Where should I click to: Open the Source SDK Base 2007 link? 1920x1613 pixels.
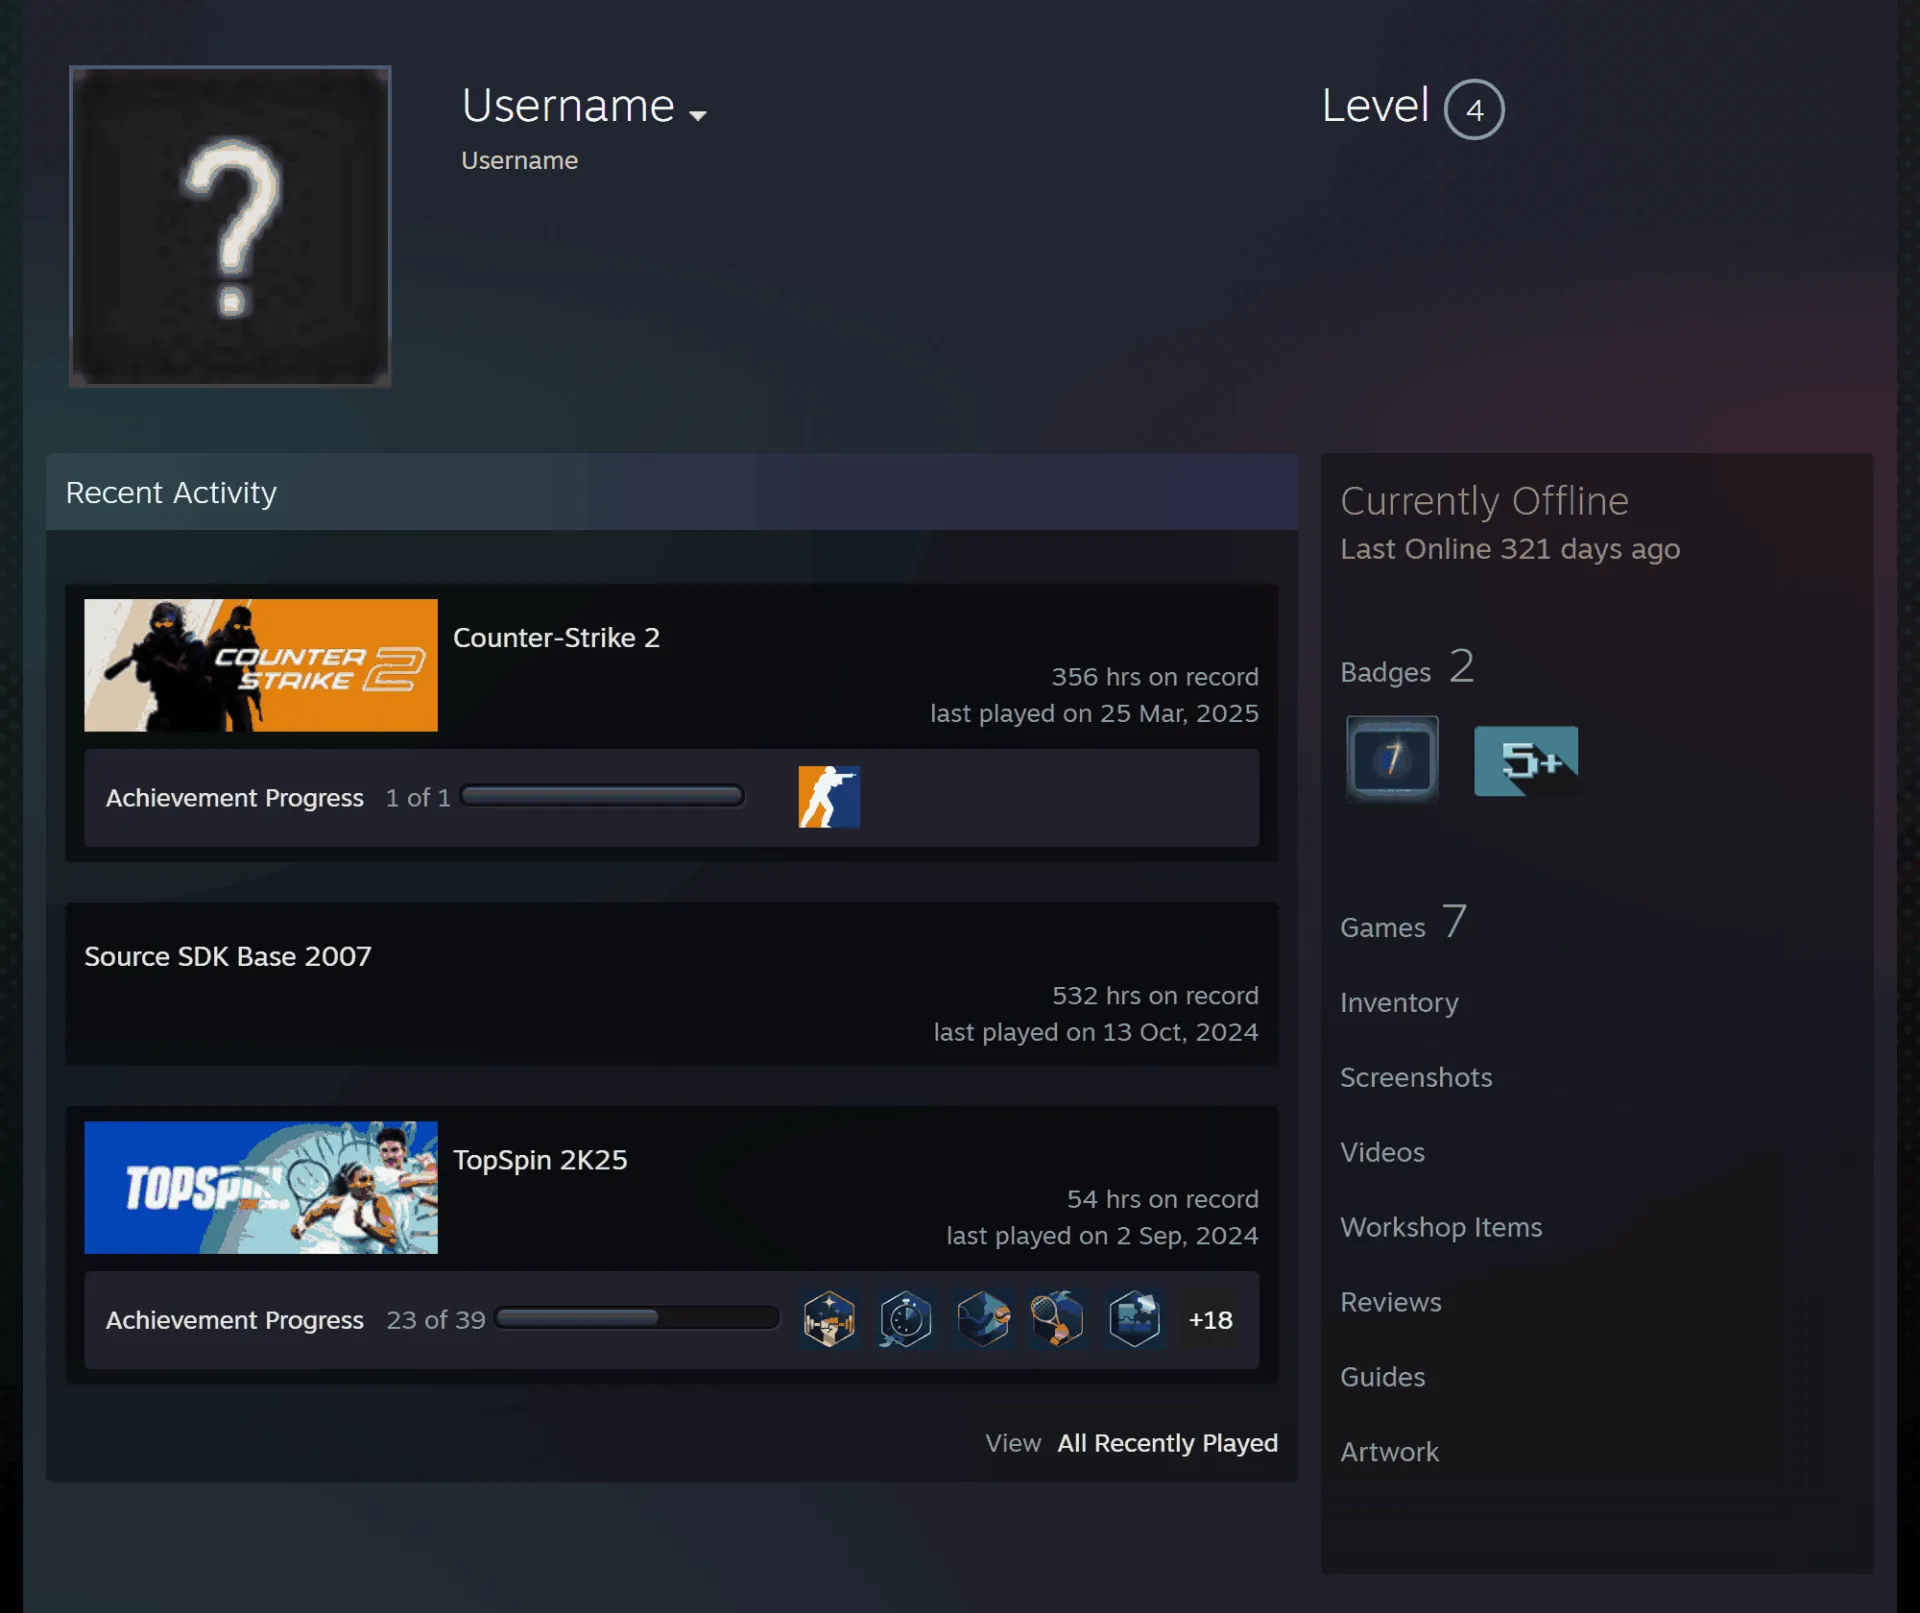[x=228, y=956]
